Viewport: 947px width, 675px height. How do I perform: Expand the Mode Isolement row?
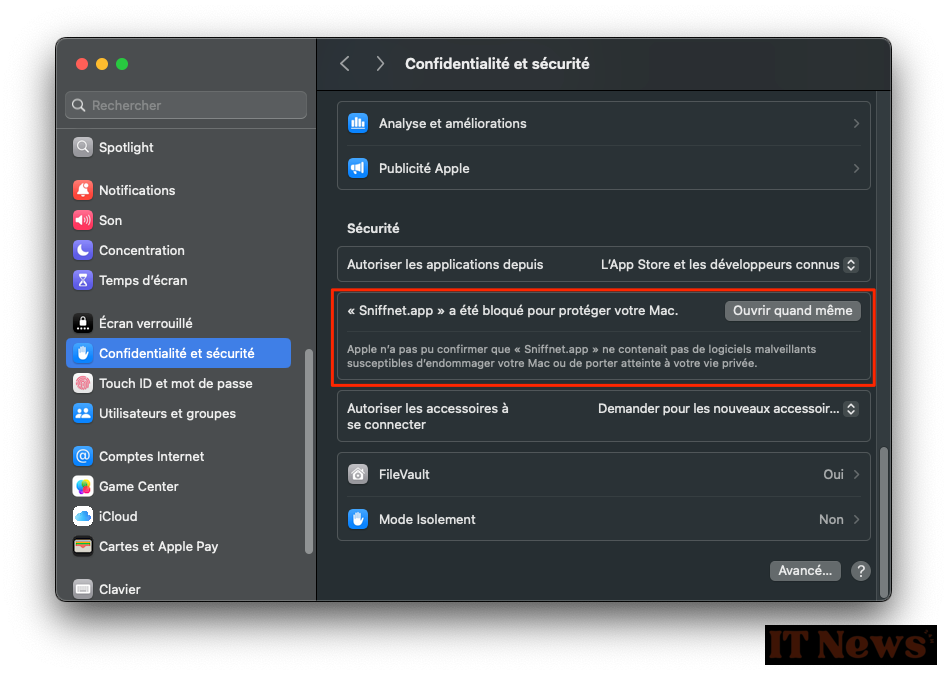[603, 519]
